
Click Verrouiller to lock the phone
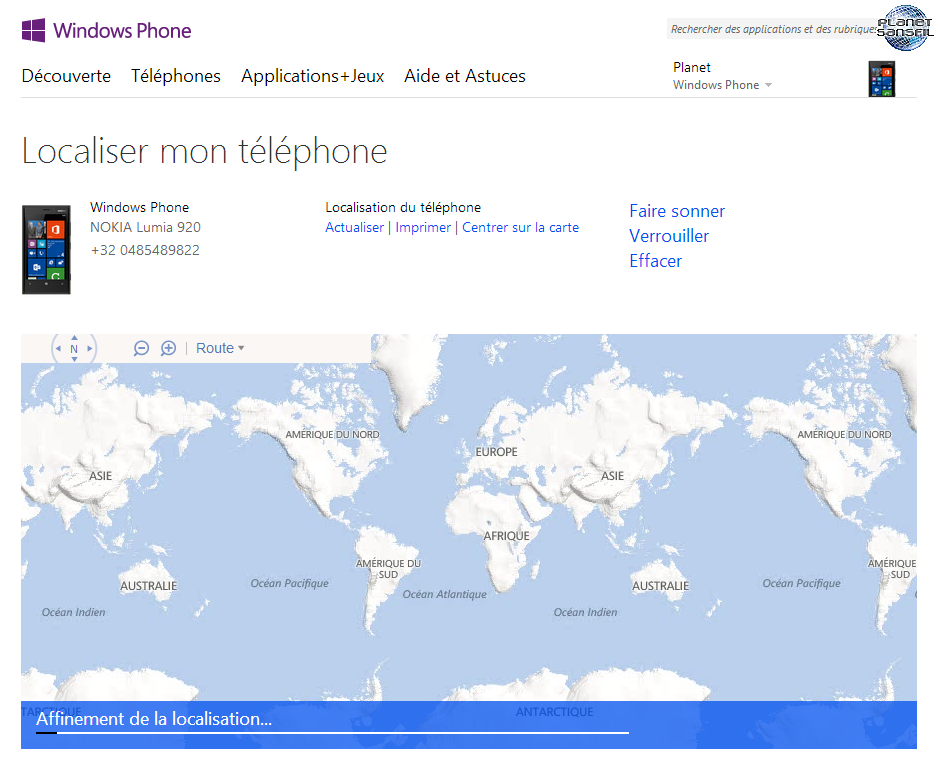669,236
